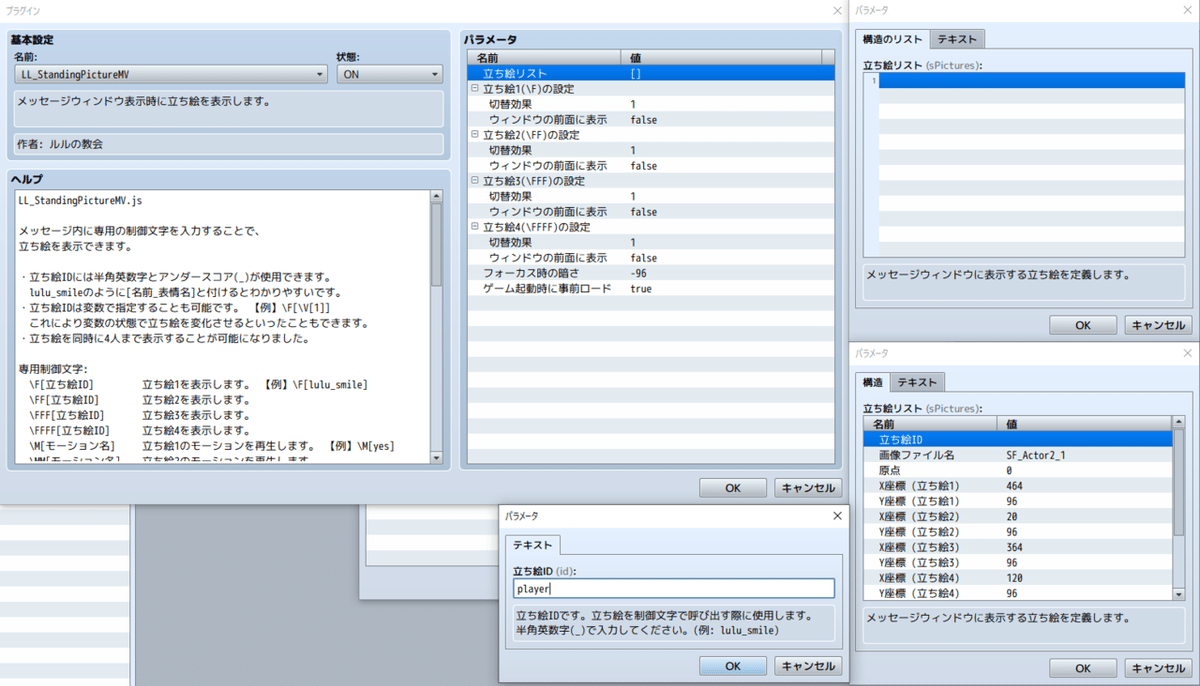
Task: Collapse the 立ち絵4(\FFFF)の設定 group
Action: pos(472,226)
